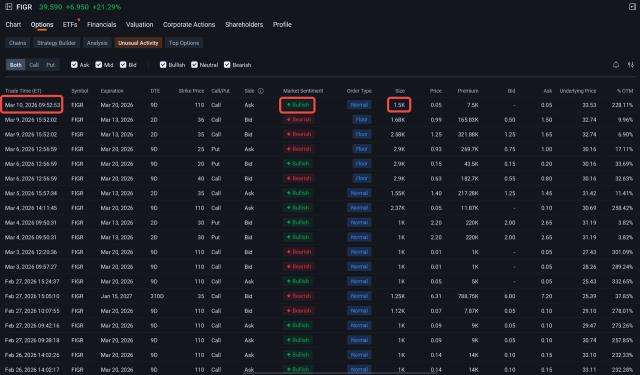Sort by Trade Time column header
Image resolution: width=640 pixels, height=375 pixels.
(x=23, y=91)
